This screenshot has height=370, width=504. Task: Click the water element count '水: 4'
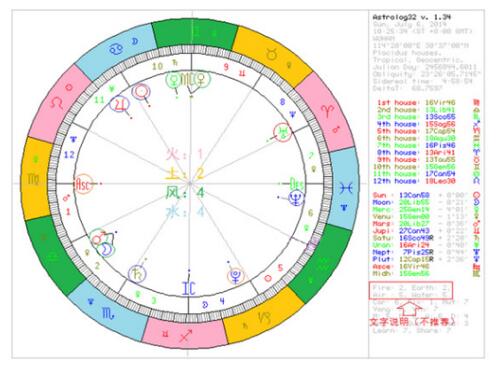[184, 212]
